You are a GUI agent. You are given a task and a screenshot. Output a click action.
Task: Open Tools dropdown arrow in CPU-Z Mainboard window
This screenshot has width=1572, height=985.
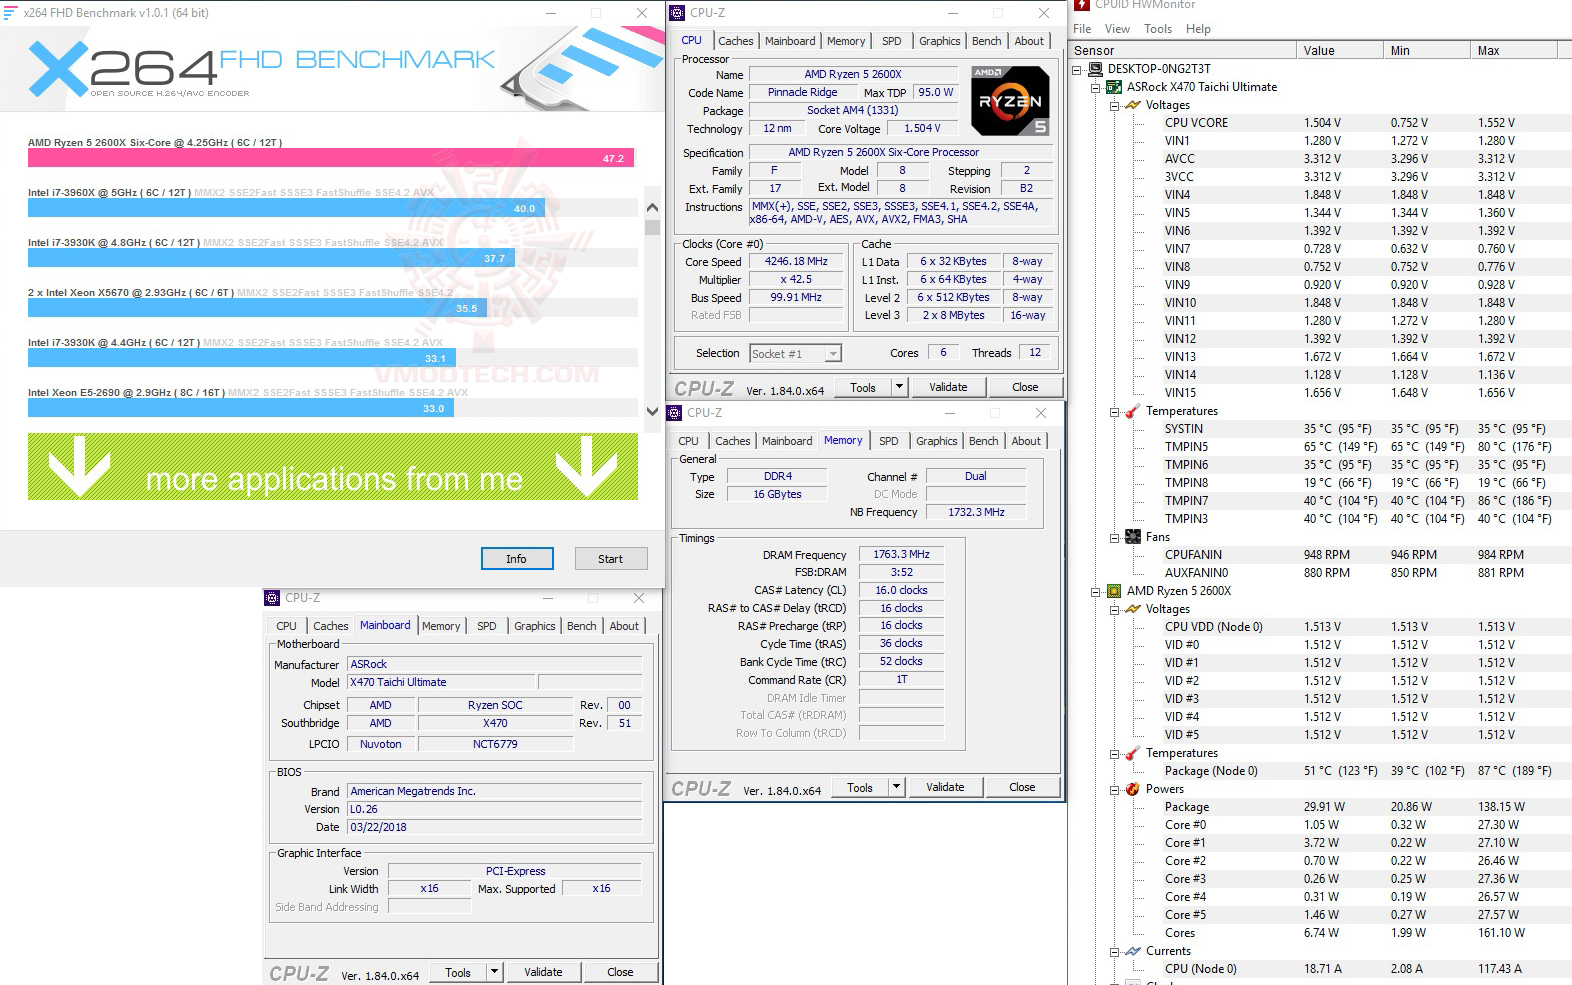coord(493,972)
